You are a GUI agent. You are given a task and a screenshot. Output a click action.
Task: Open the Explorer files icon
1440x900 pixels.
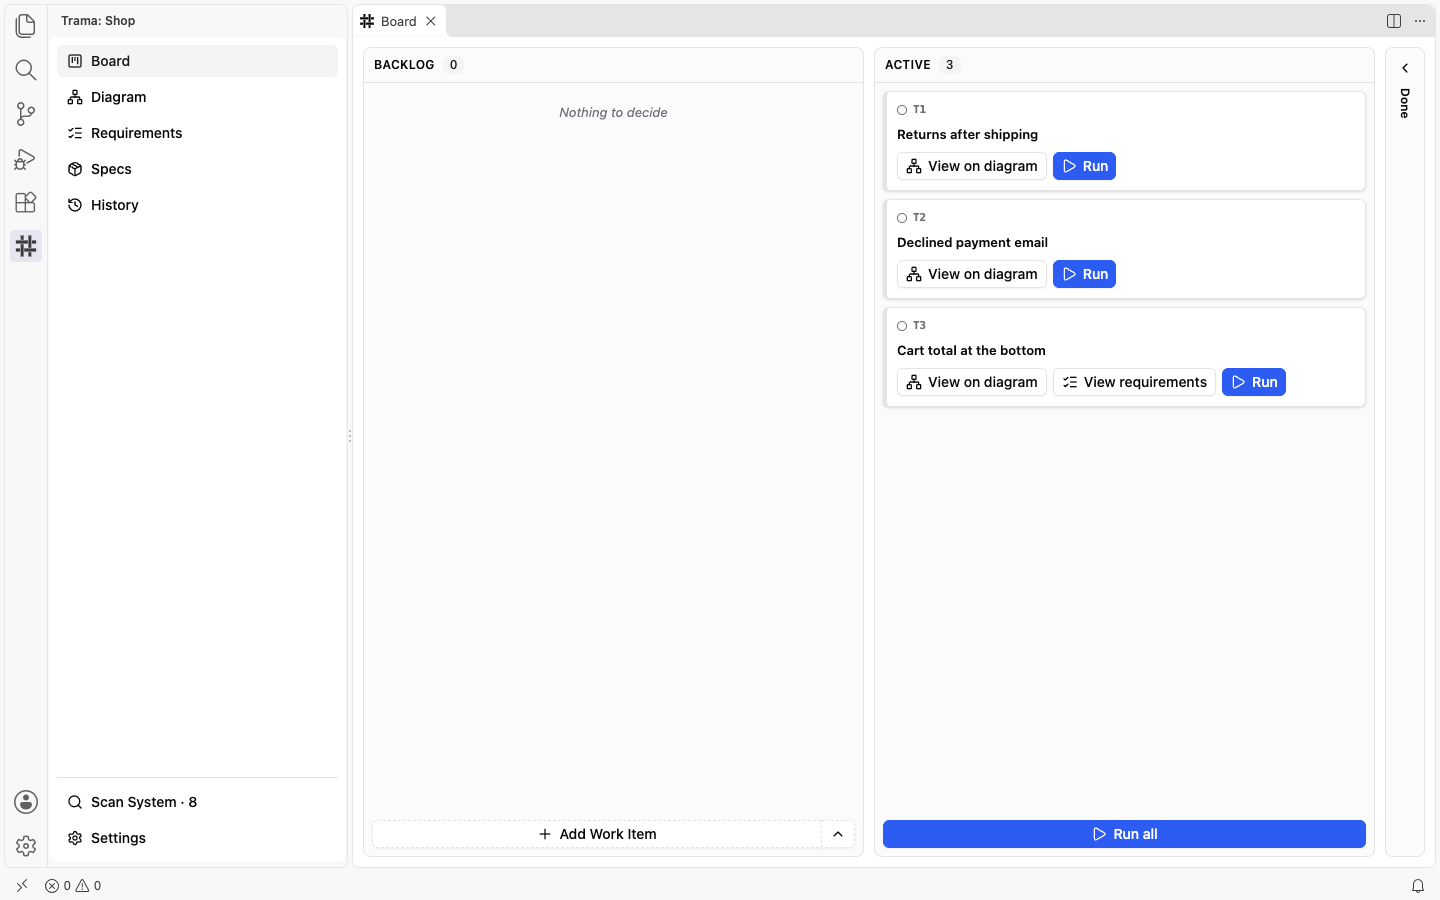(x=26, y=25)
